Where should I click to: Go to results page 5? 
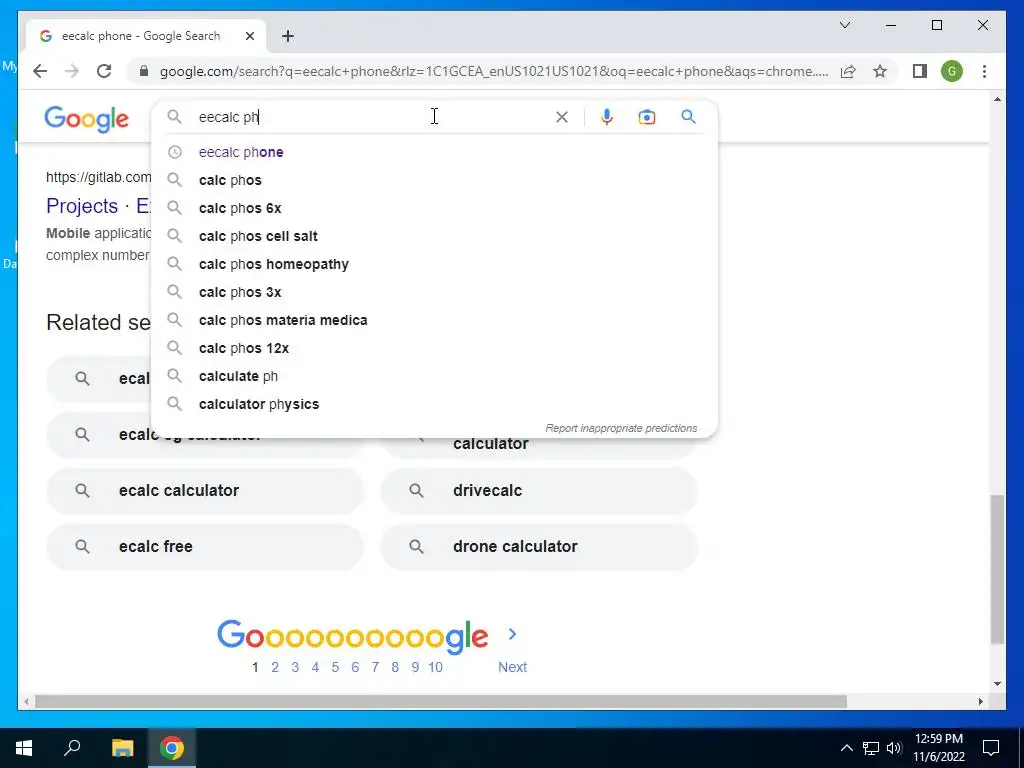[335, 667]
